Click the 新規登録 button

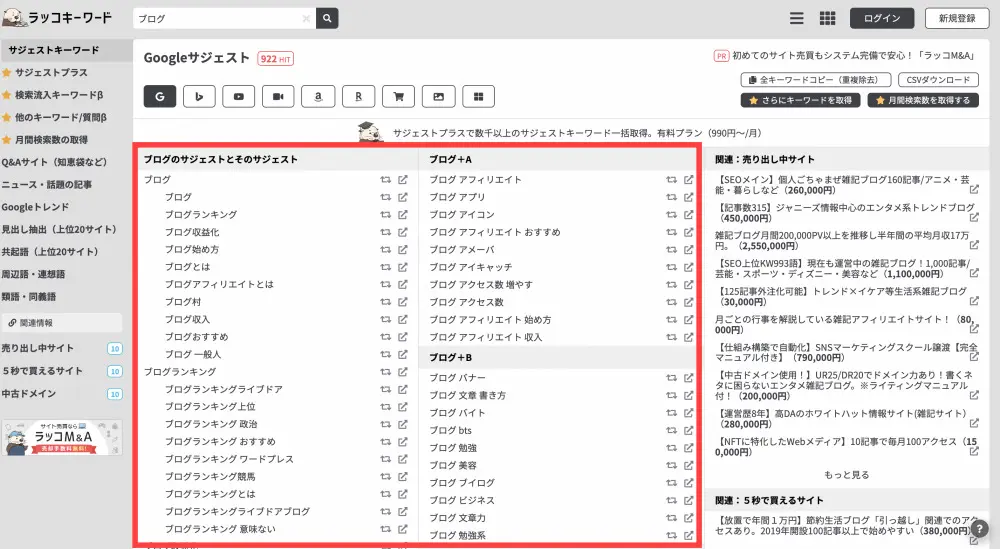pyautogui.click(x=957, y=18)
